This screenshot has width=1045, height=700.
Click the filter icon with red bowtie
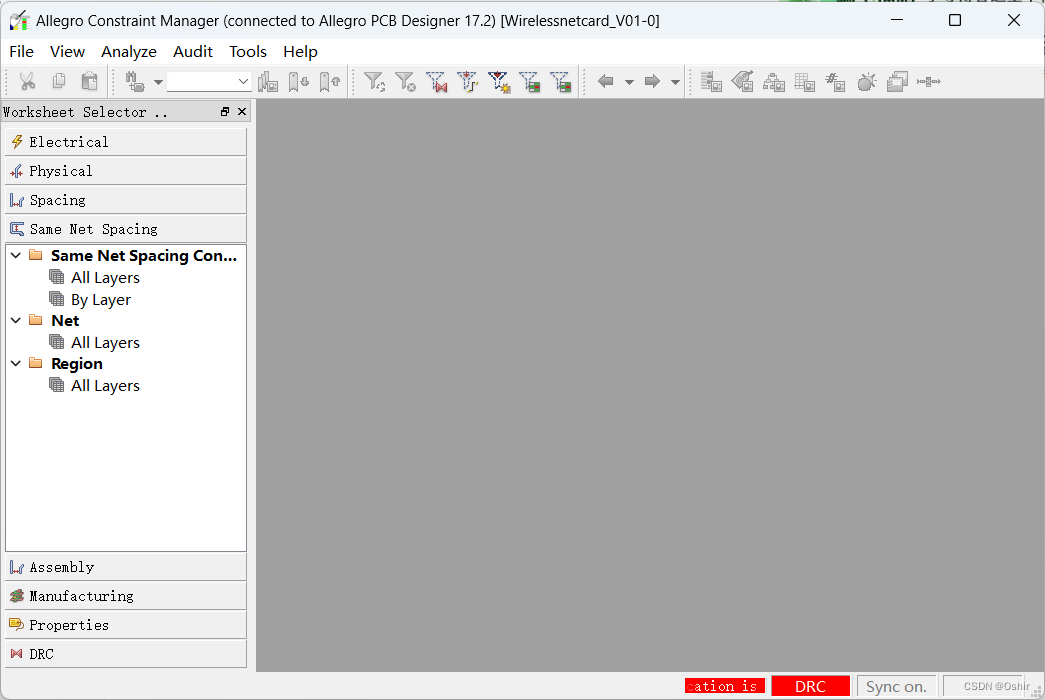[436, 82]
